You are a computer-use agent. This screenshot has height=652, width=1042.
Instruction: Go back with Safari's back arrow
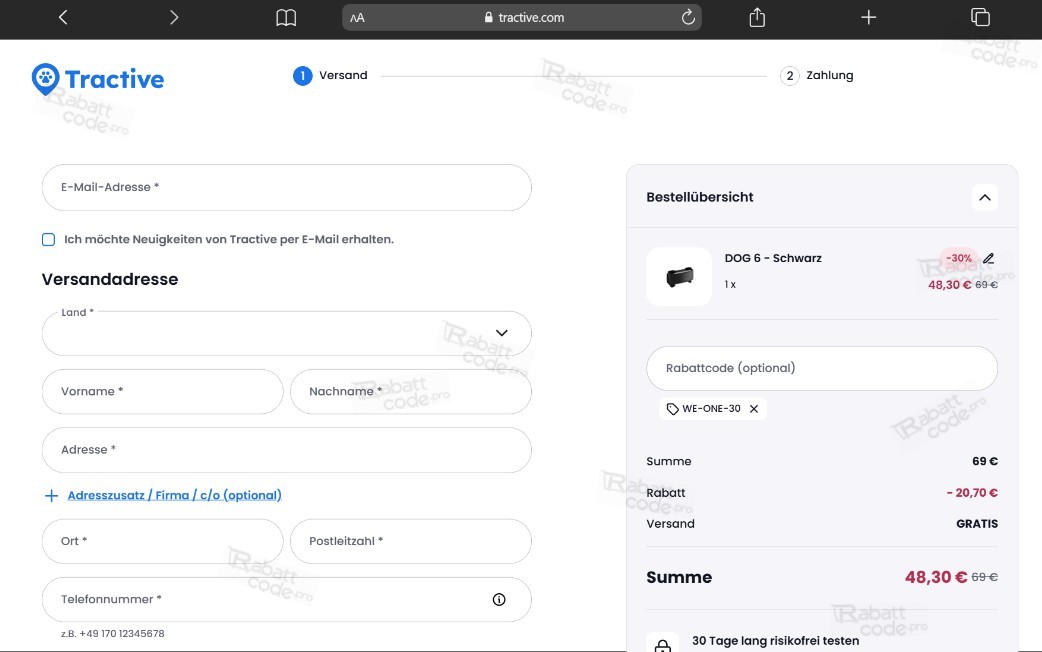pyautogui.click(x=63, y=17)
